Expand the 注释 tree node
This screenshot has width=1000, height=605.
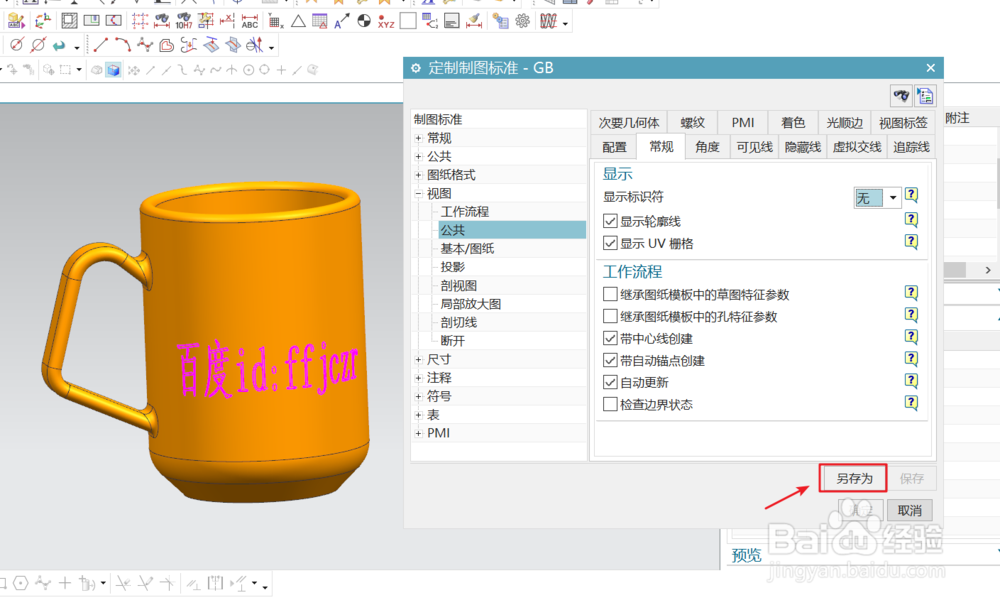pos(418,378)
